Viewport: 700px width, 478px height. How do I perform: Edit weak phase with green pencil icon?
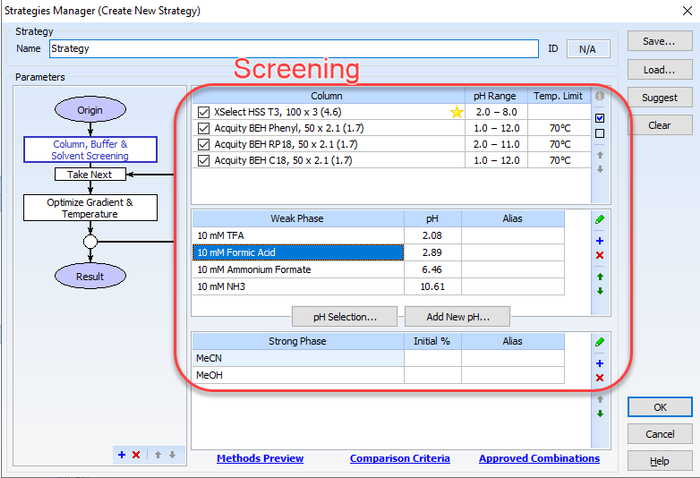tap(600, 219)
